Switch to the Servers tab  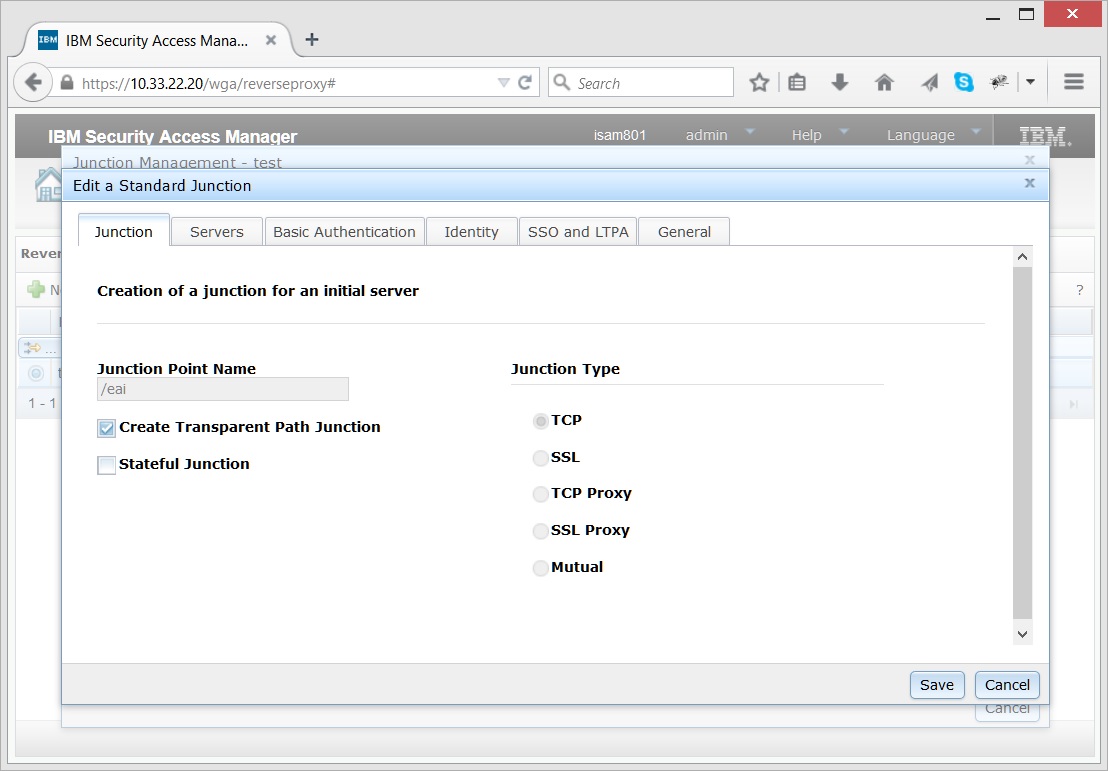point(216,231)
